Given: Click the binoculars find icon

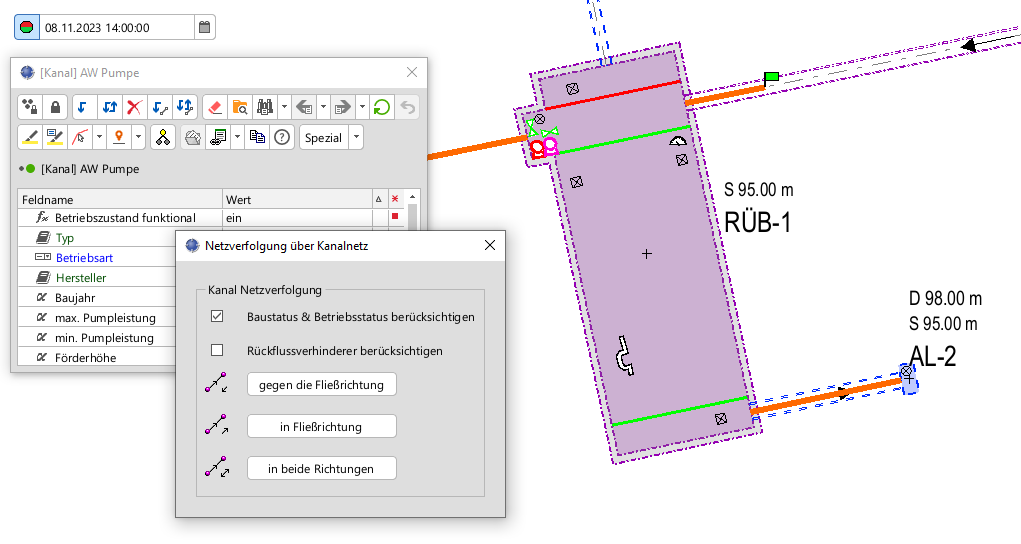Looking at the screenshot, I should pos(265,107).
